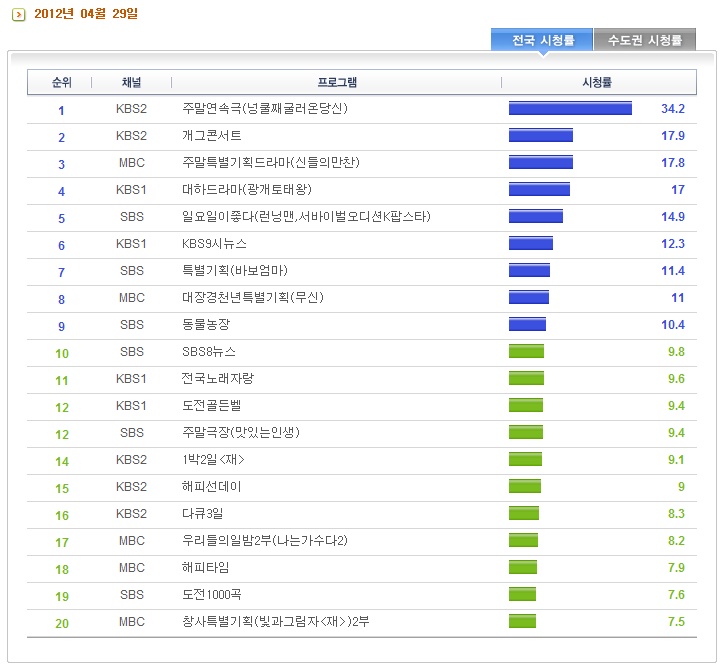Select program 창사특별기획(빛과그림자<재>)2부
Image resolution: width=720 pixels, height=669 pixels.
[x=276, y=622]
